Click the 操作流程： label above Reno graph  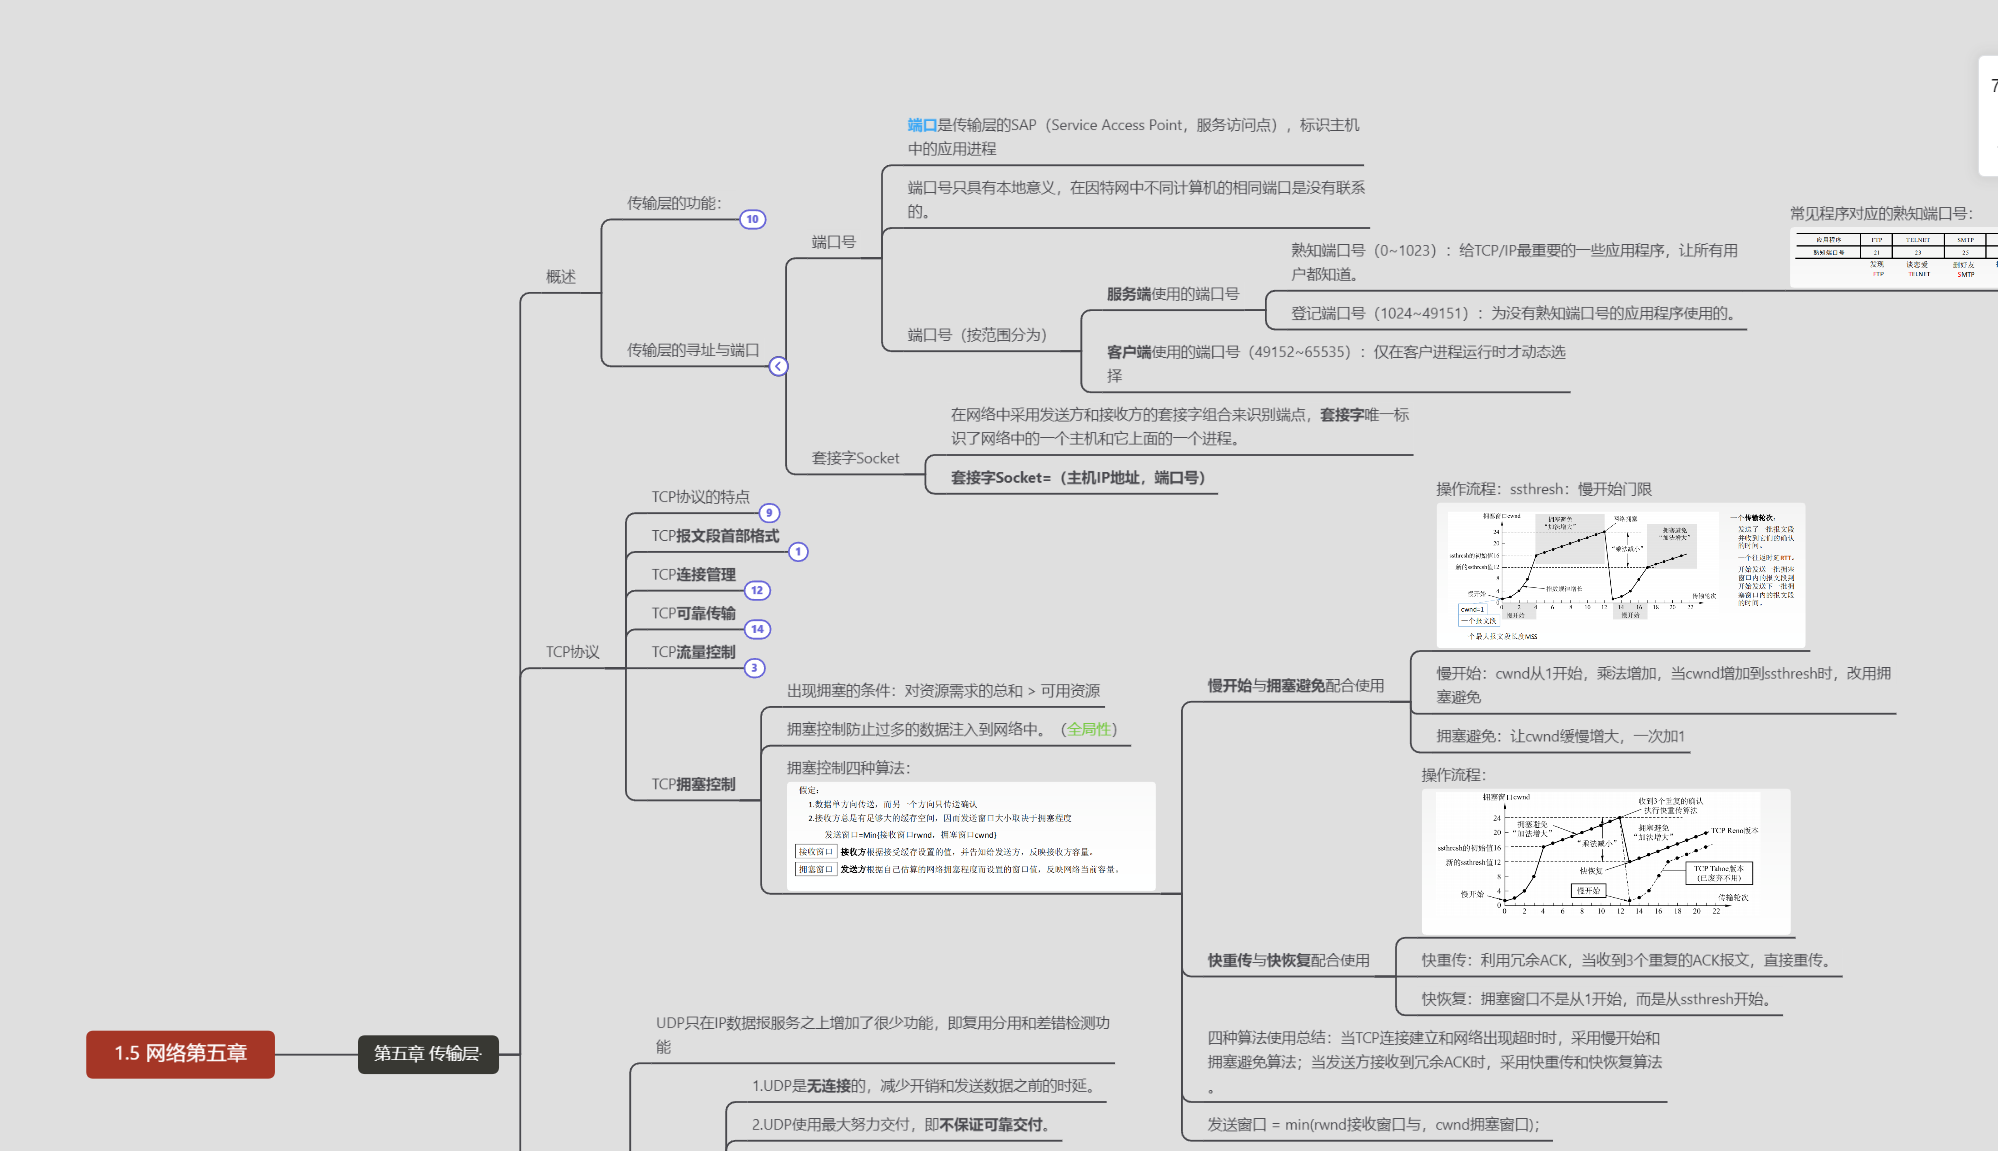pos(1454,775)
